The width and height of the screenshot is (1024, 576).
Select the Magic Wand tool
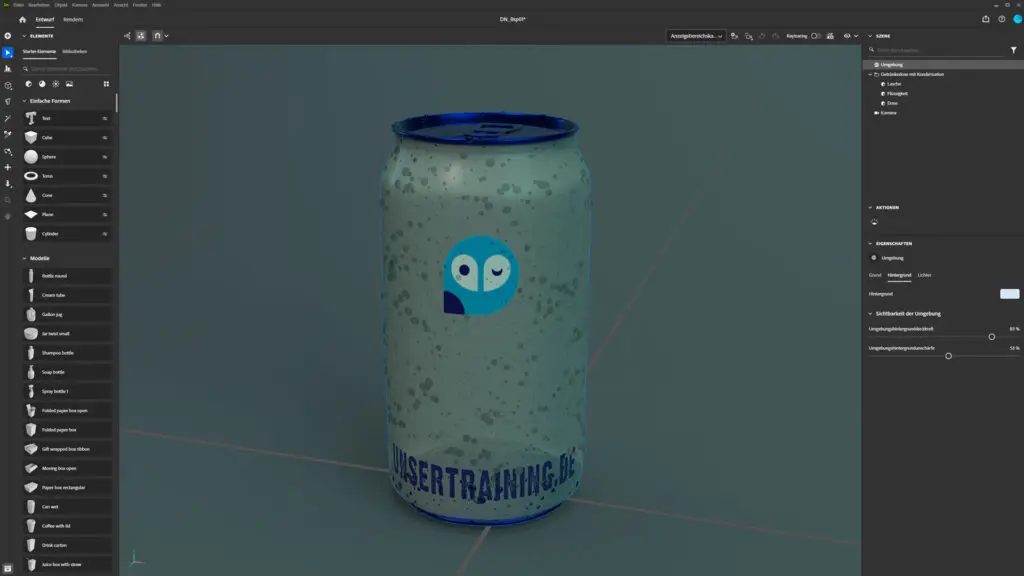click(x=8, y=118)
